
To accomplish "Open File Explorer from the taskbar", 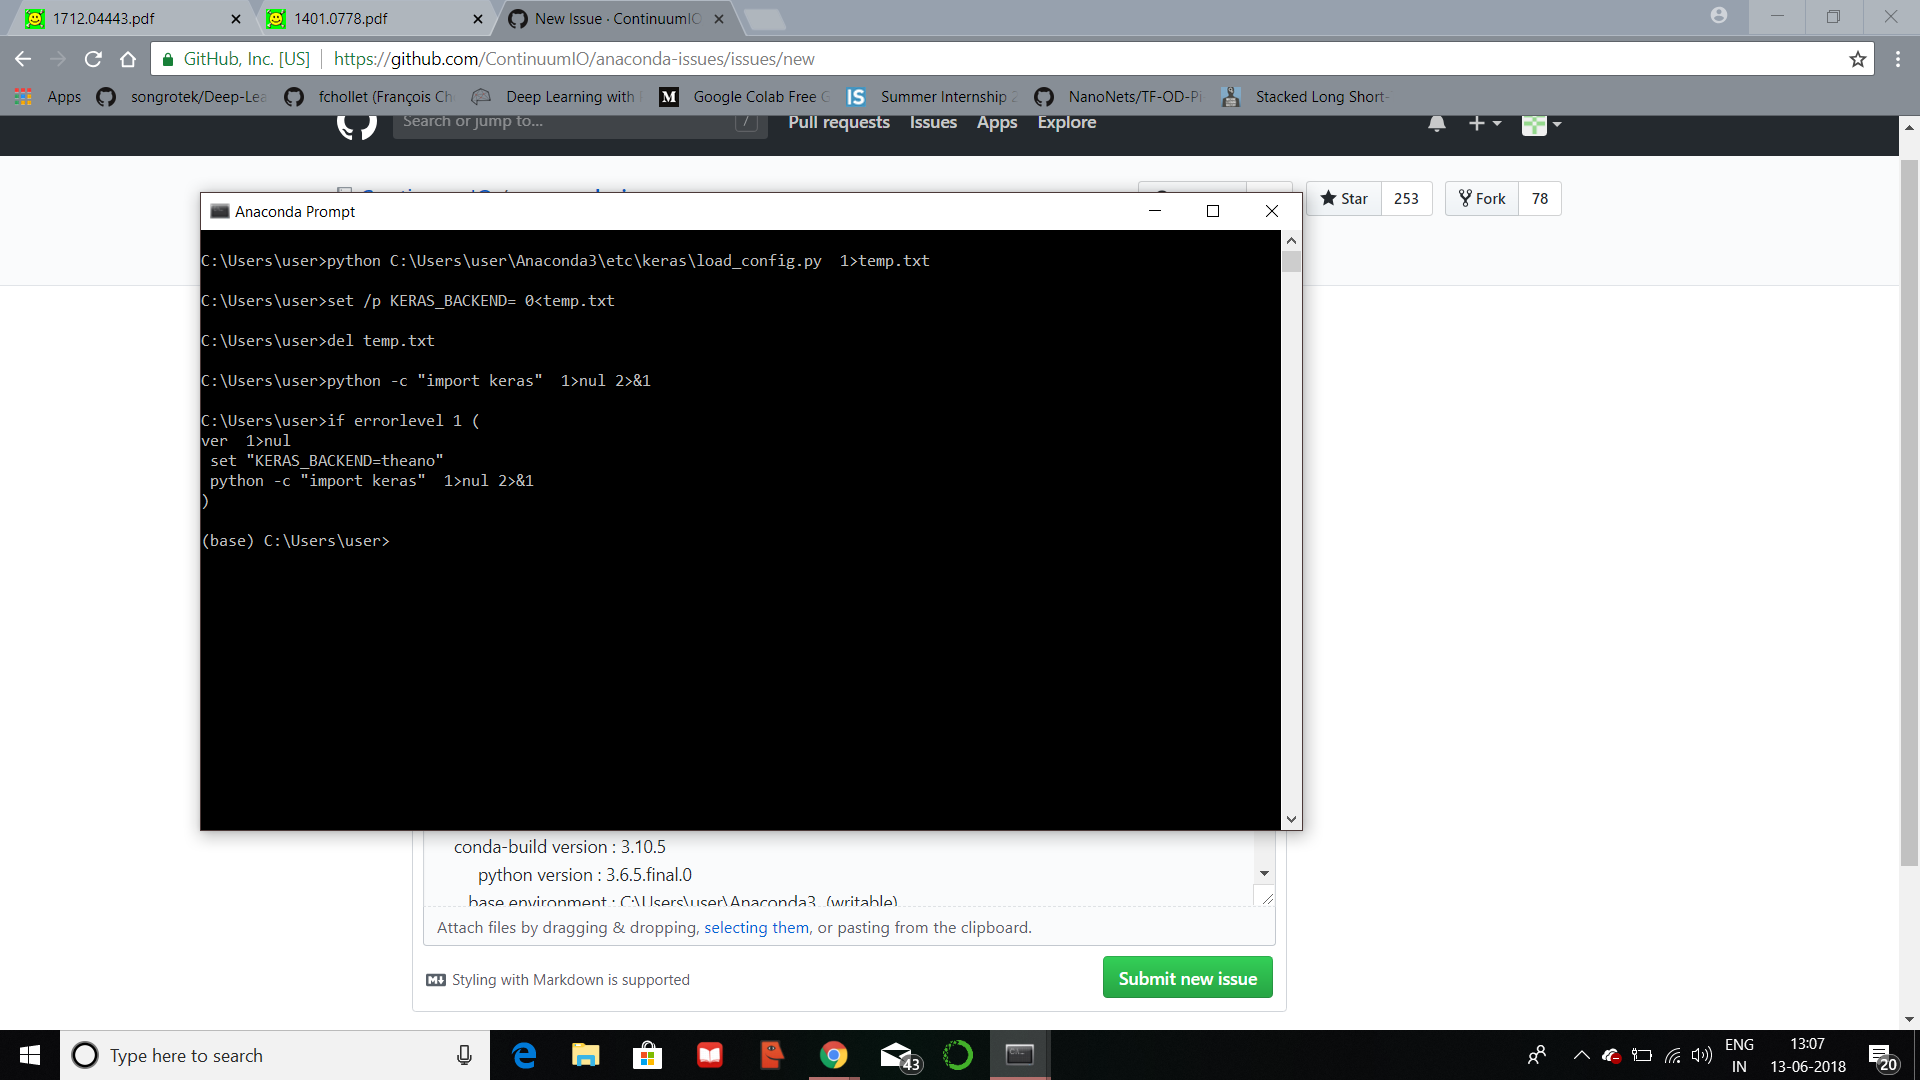I will point(585,1055).
